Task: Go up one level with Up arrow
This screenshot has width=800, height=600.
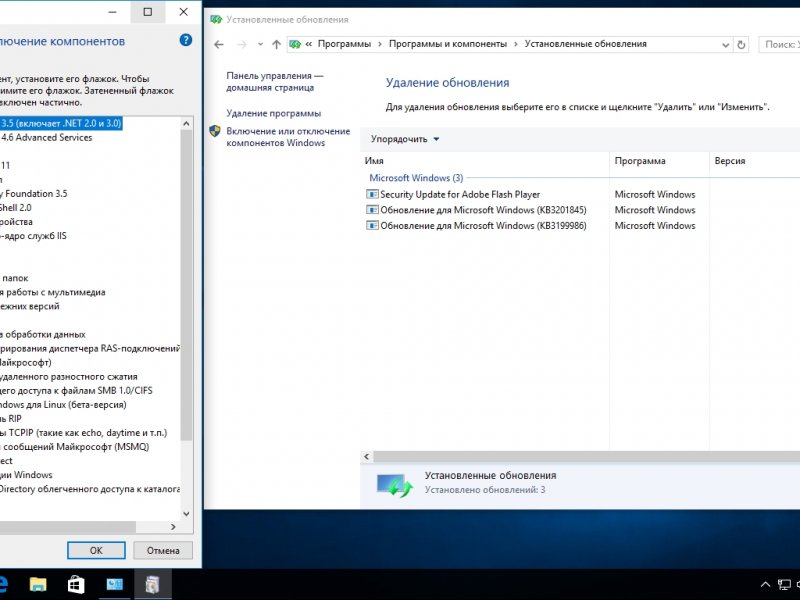Action: pyautogui.click(x=277, y=44)
